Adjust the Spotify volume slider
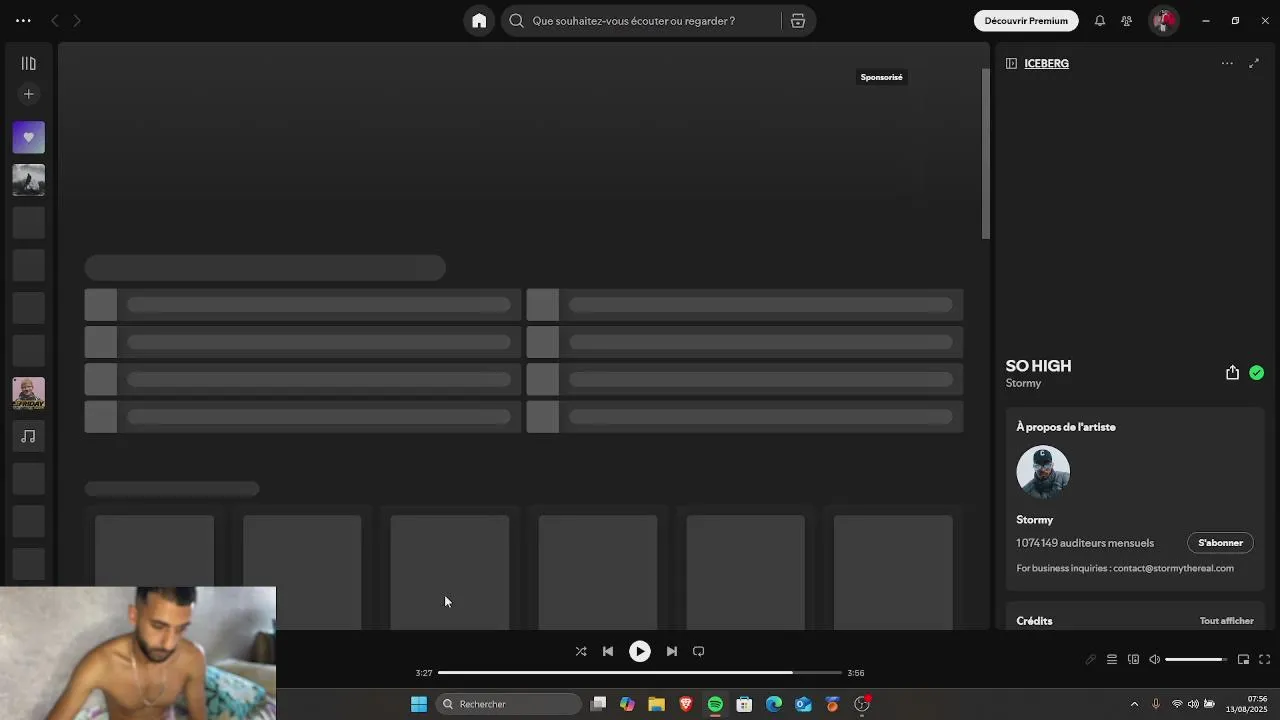The height and width of the screenshot is (720, 1280). click(1195, 660)
